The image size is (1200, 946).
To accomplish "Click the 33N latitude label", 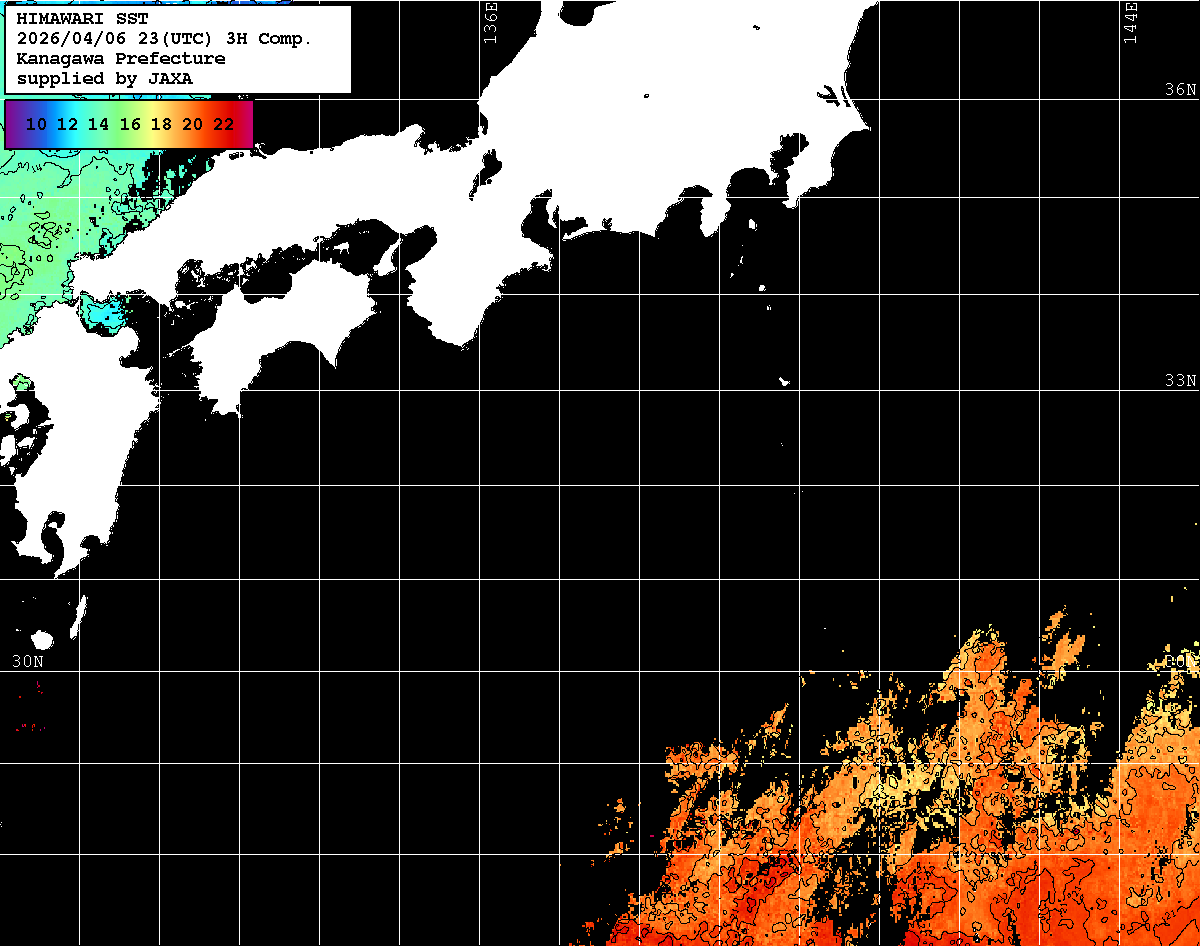I will point(1180,380).
